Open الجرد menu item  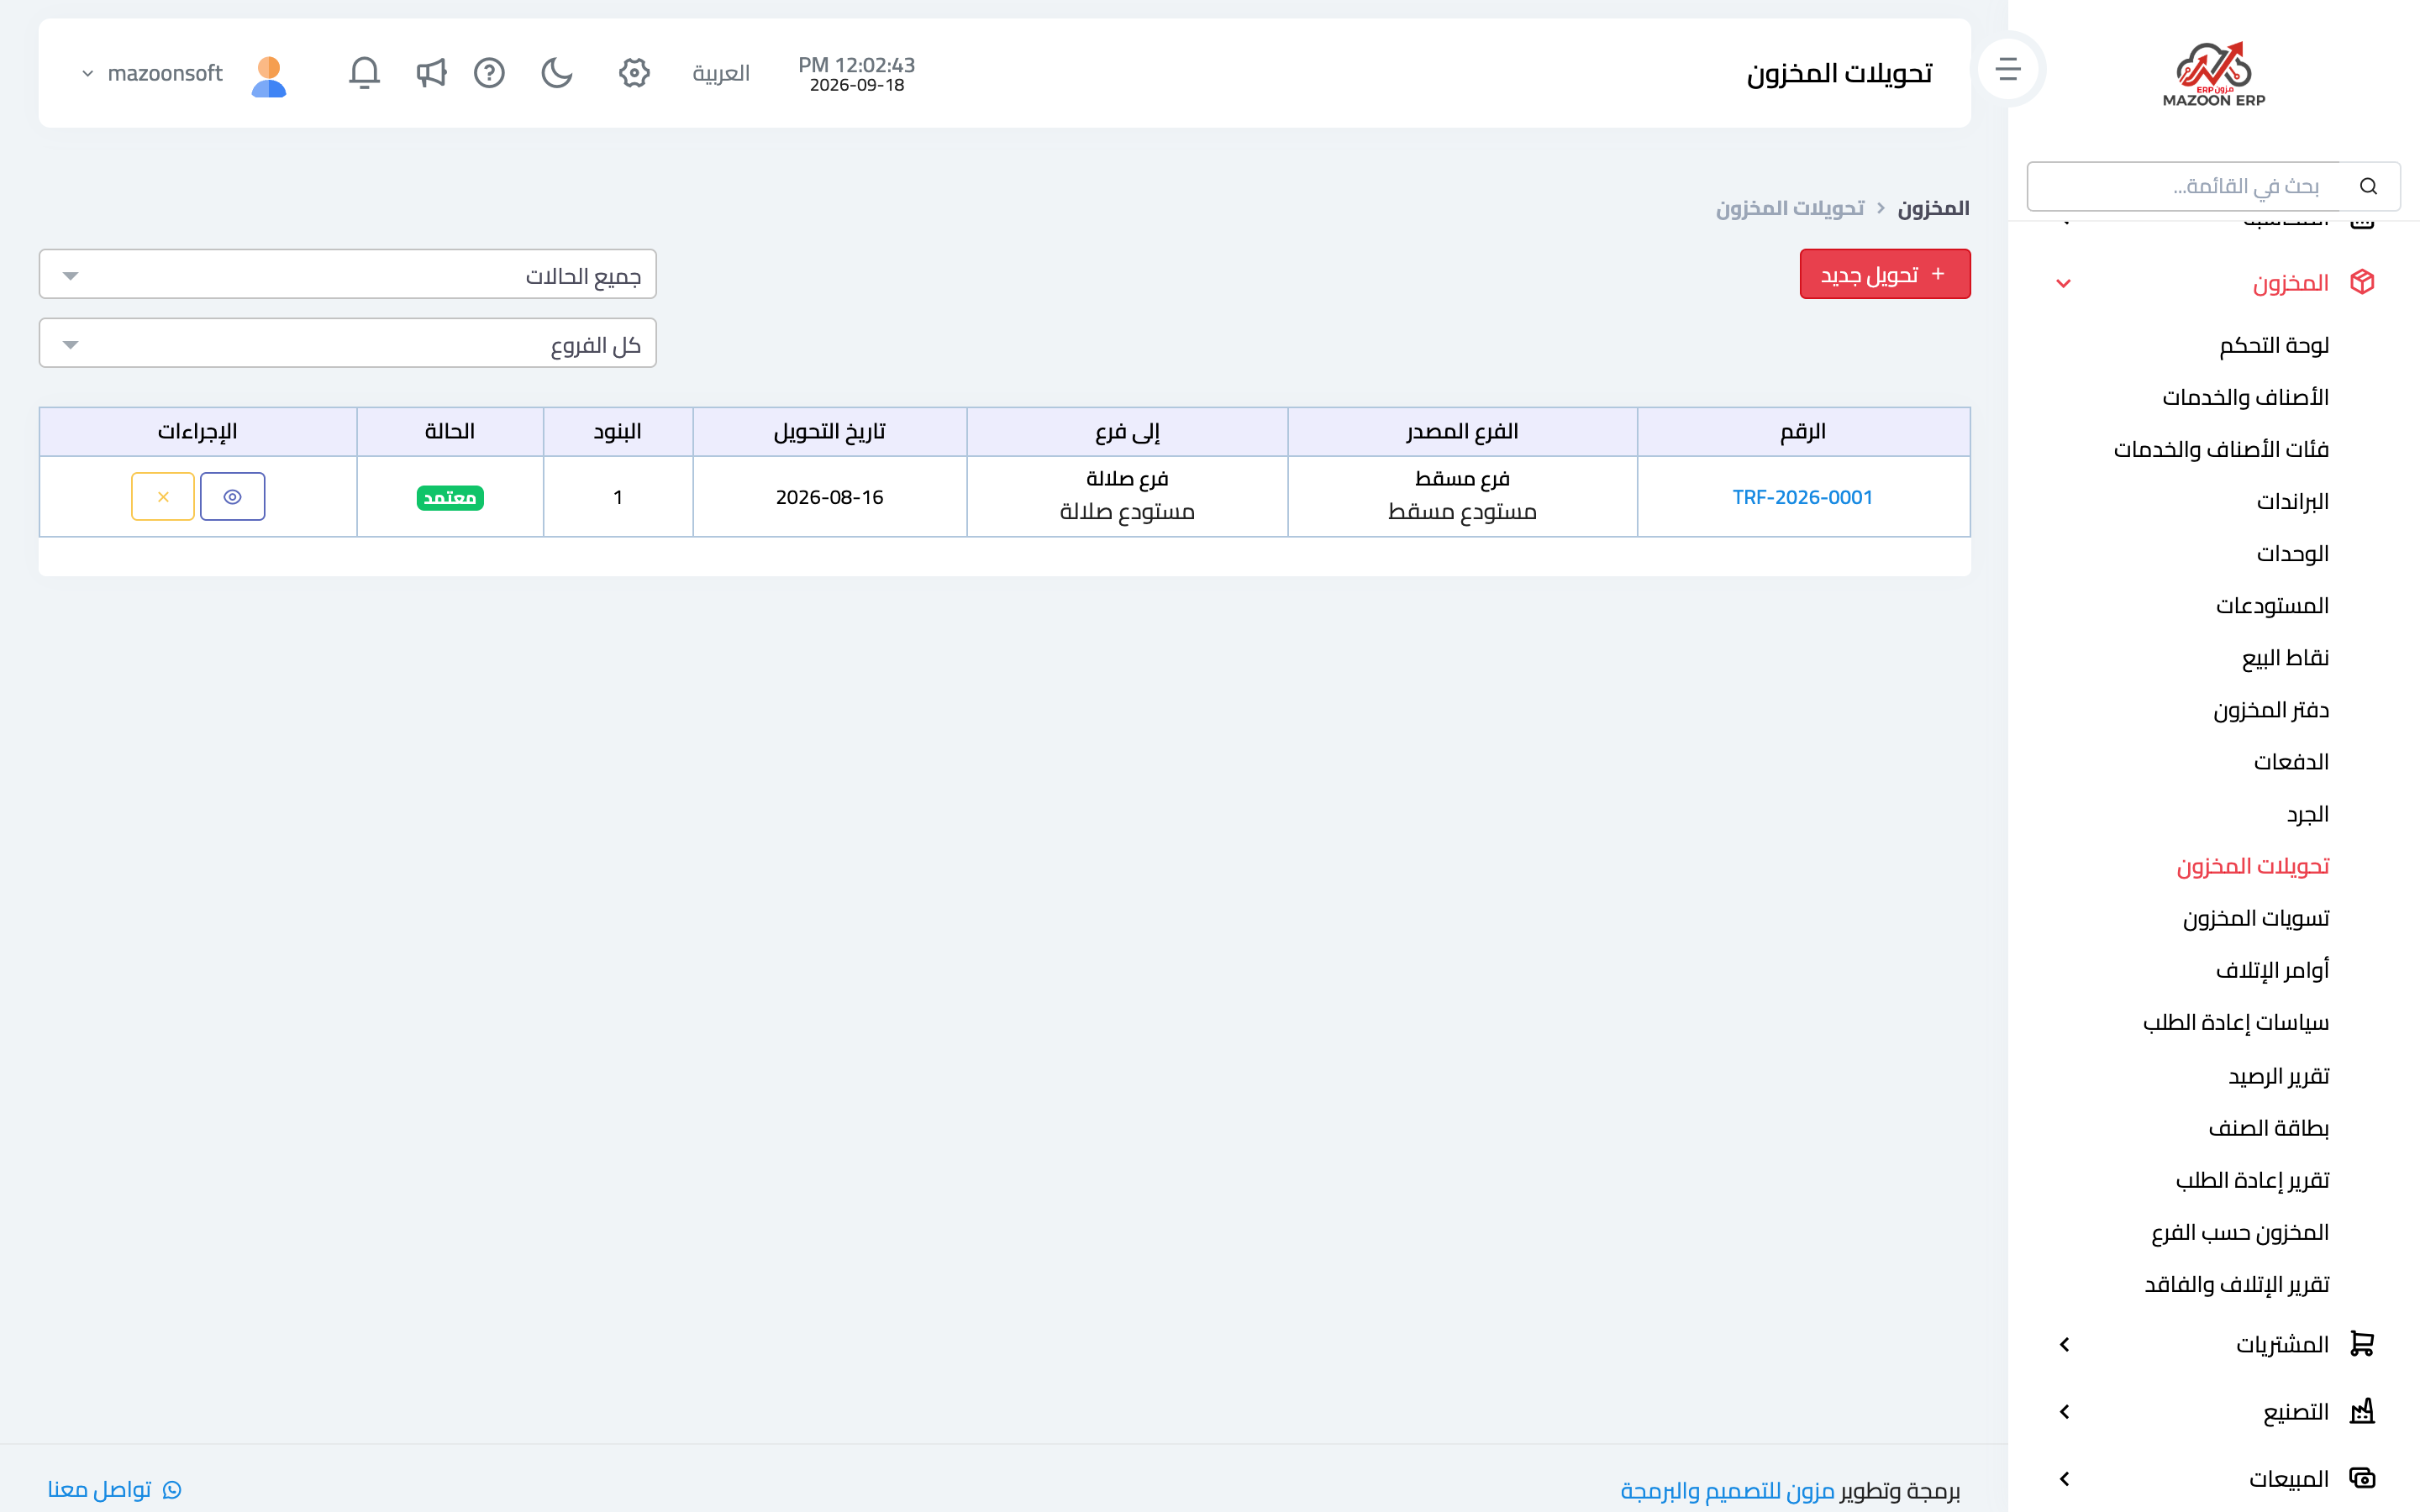click(2307, 813)
